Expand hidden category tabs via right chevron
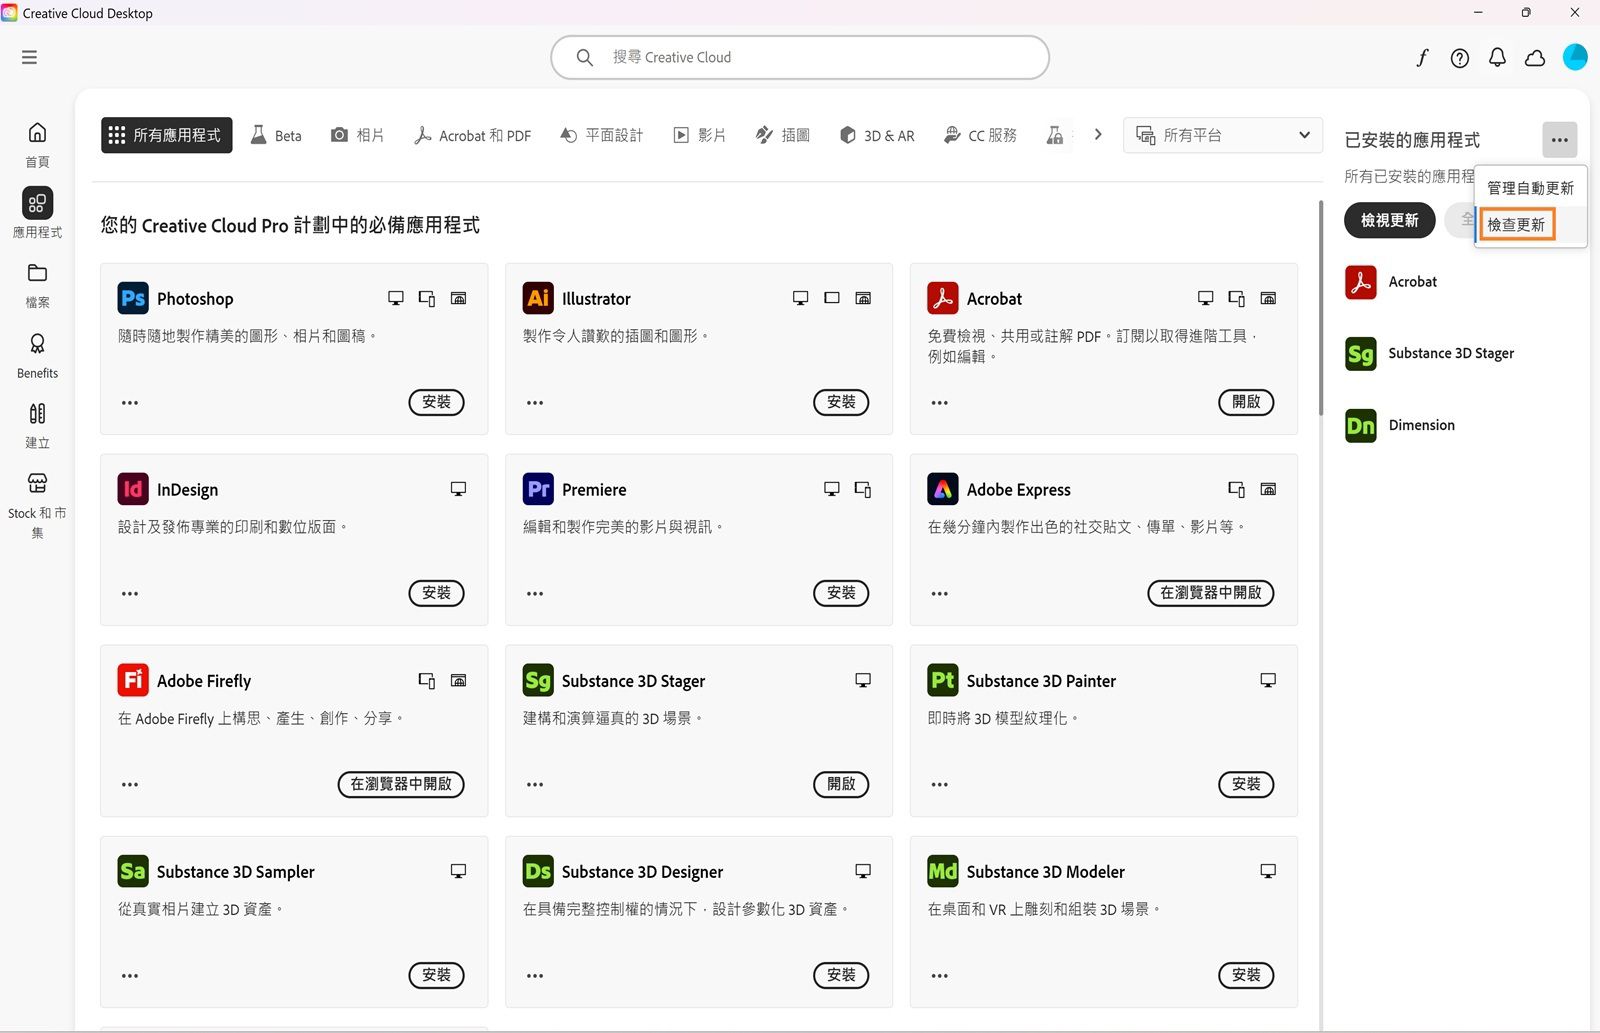This screenshot has height=1033, width=1600. pos(1097,134)
